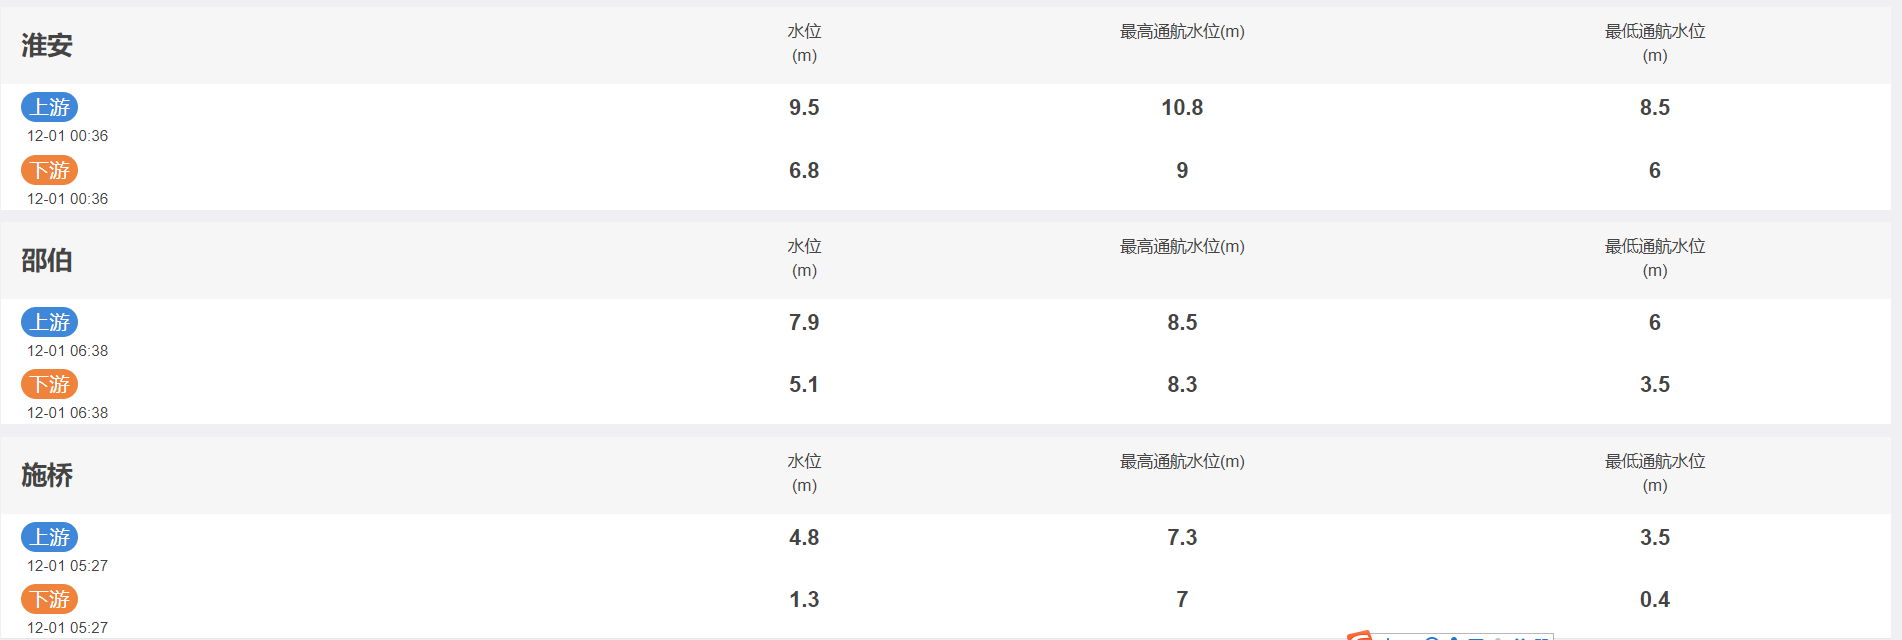Select the 施桥 downstream water level 1.3
The image size is (1902, 640).
point(804,599)
